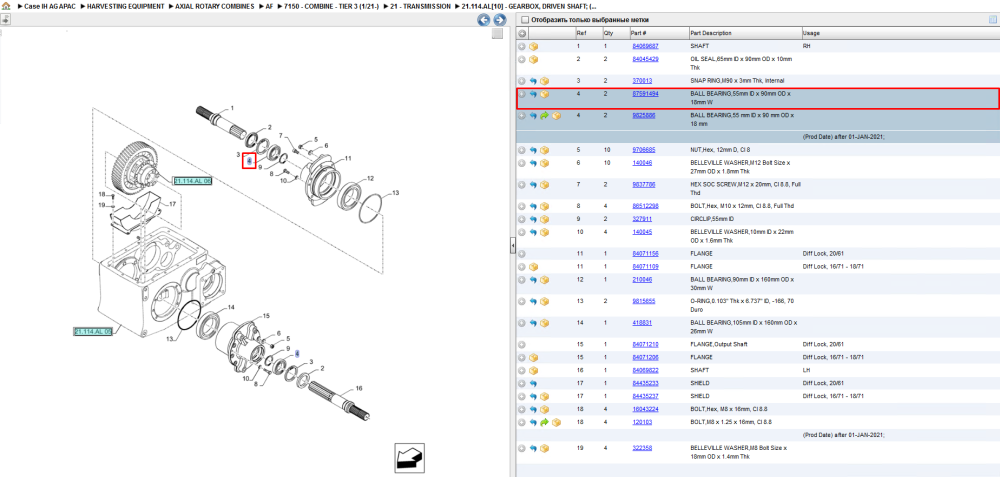Click the plus icon for part 9837786
The width and height of the screenshot is (1000, 477).
pyautogui.click(x=522, y=185)
